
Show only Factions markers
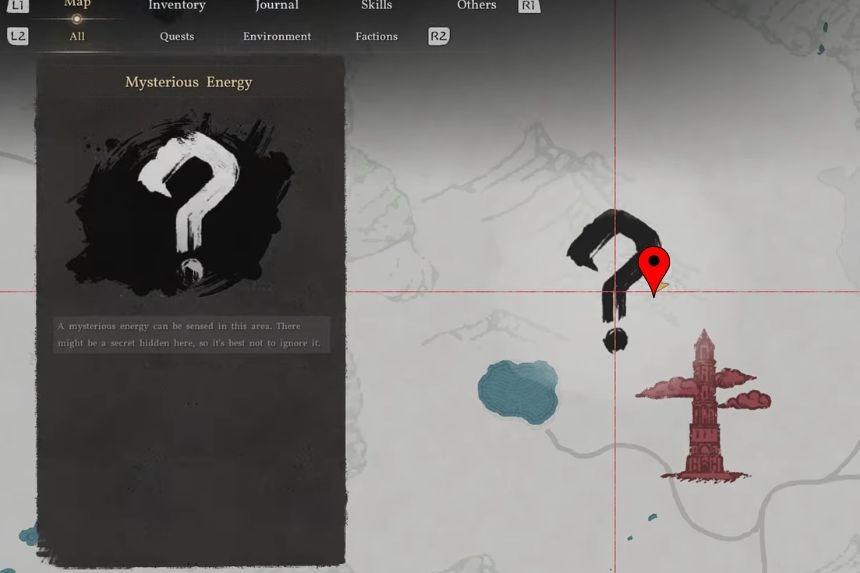tap(376, 37)
